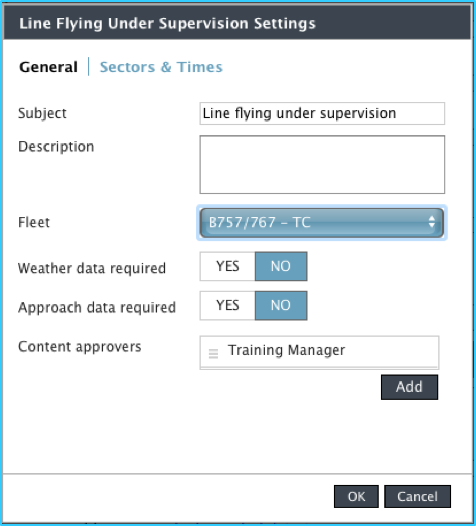Focus the Subject text field
476x526 pixels.
(x=322, y=113)
